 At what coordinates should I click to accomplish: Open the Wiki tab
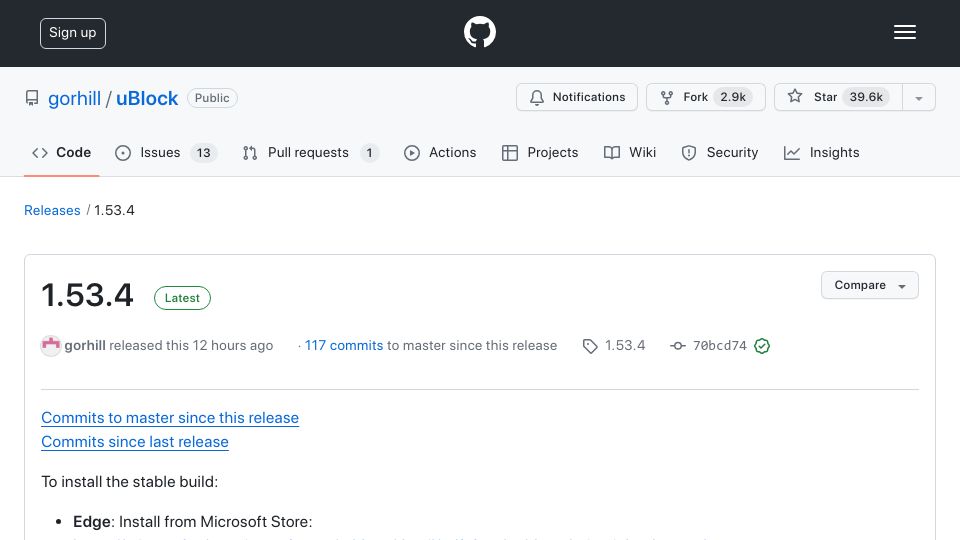629,152
